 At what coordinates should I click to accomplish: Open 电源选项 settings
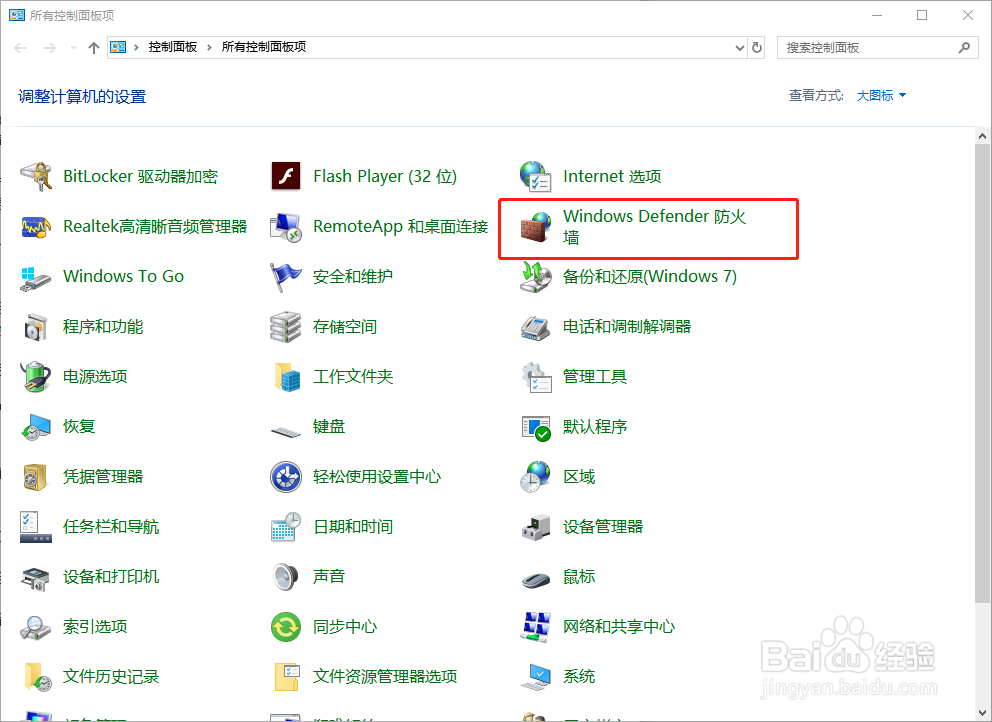click(x=95, y=376)
